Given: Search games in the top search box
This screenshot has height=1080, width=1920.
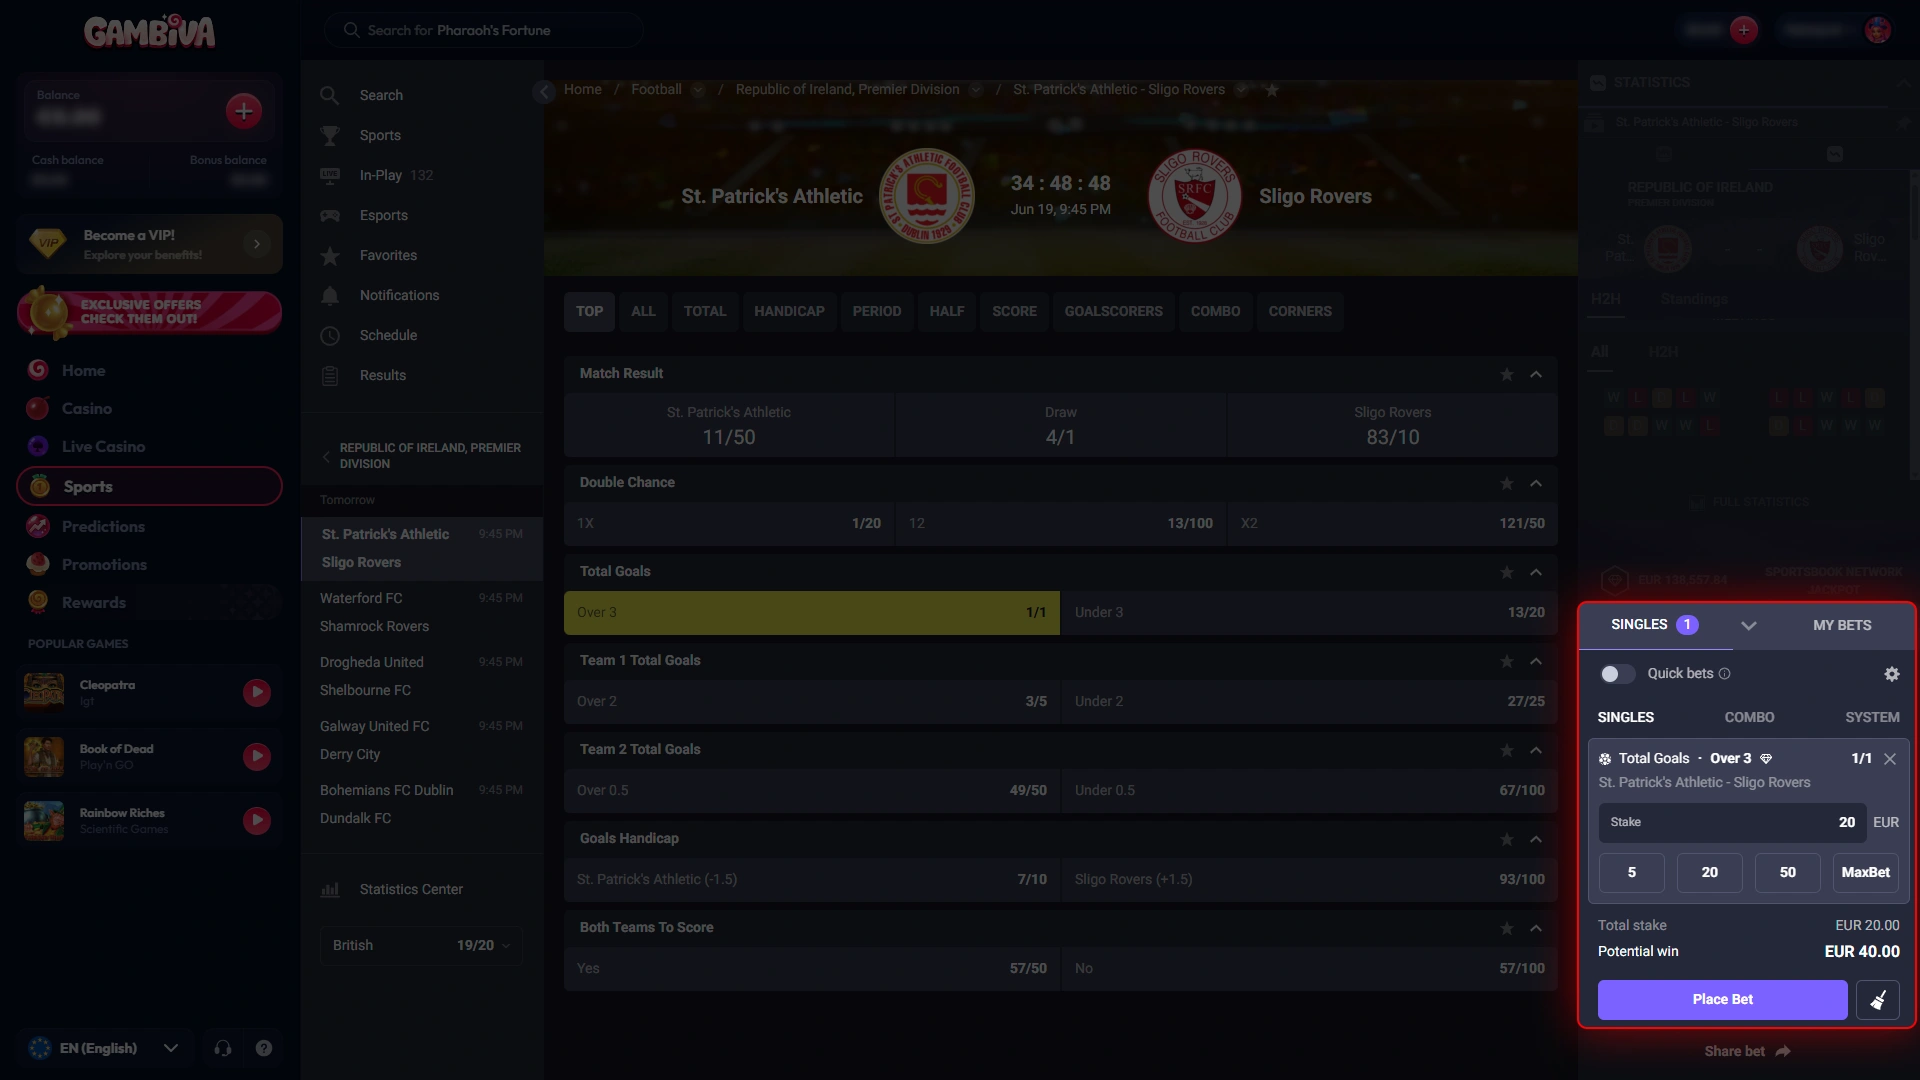Looking at the screenshot, I should pos(483,30).
